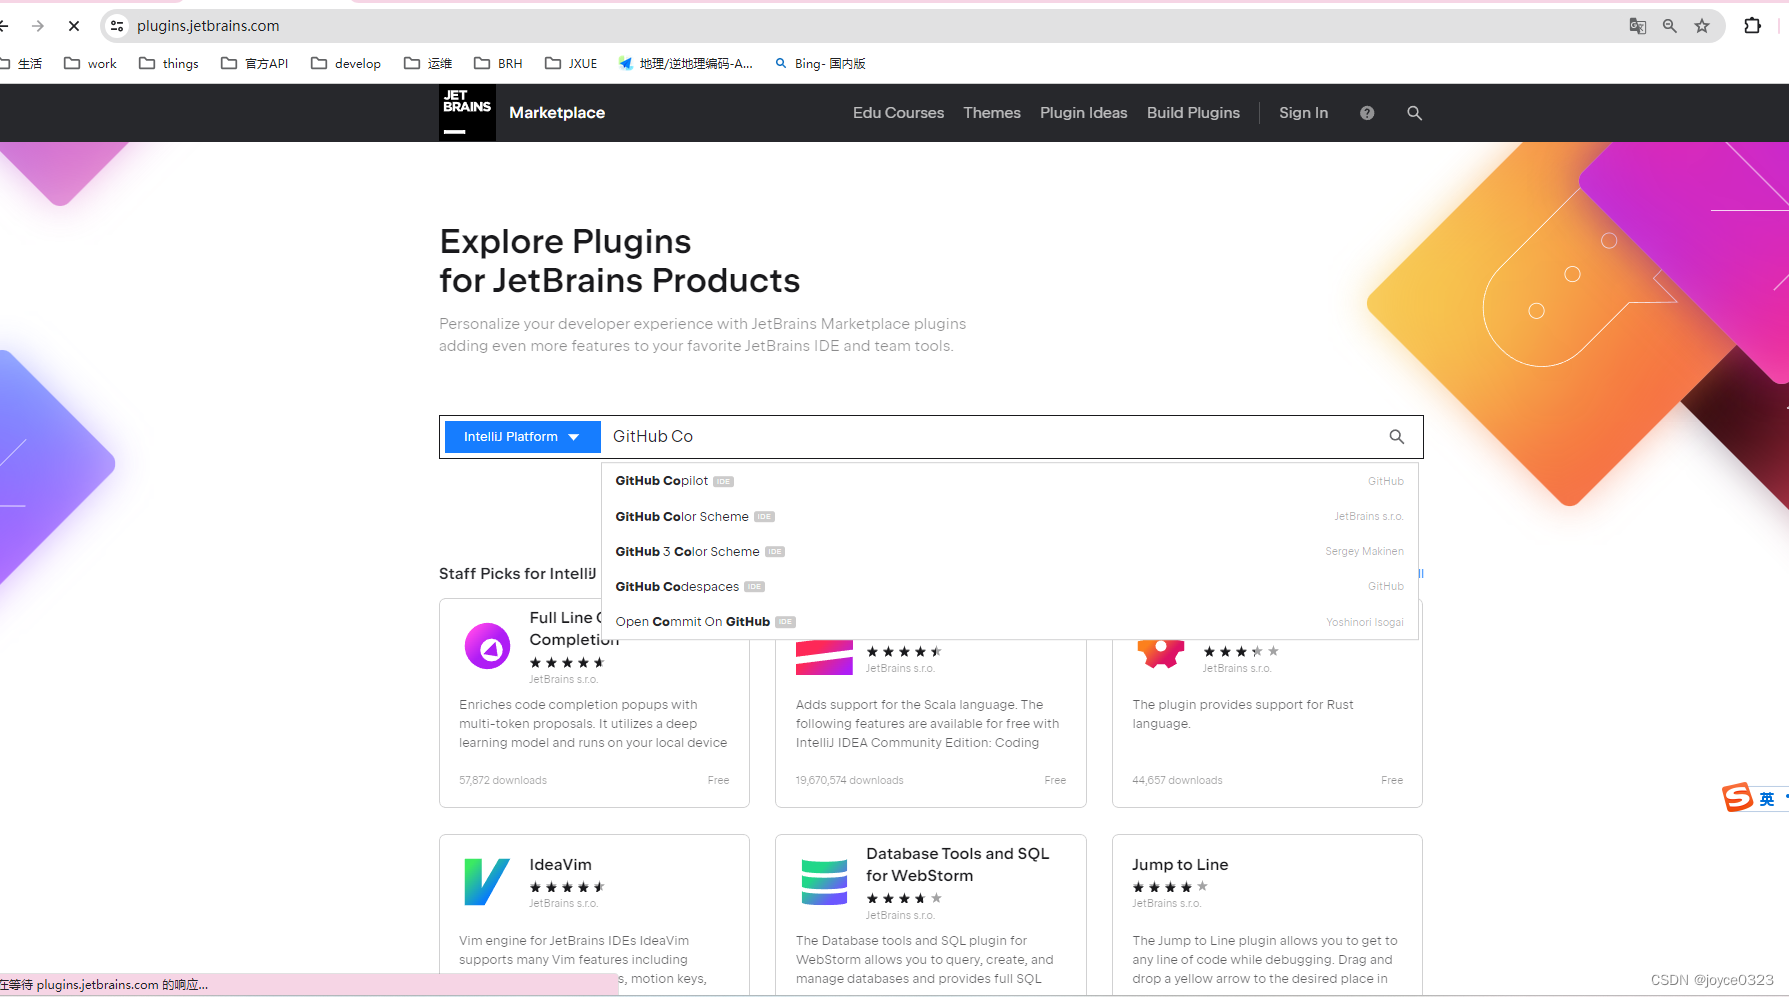Click the Sogou input method S icon
Screen dimensions: 1789x997
[x=1737, y=797]
